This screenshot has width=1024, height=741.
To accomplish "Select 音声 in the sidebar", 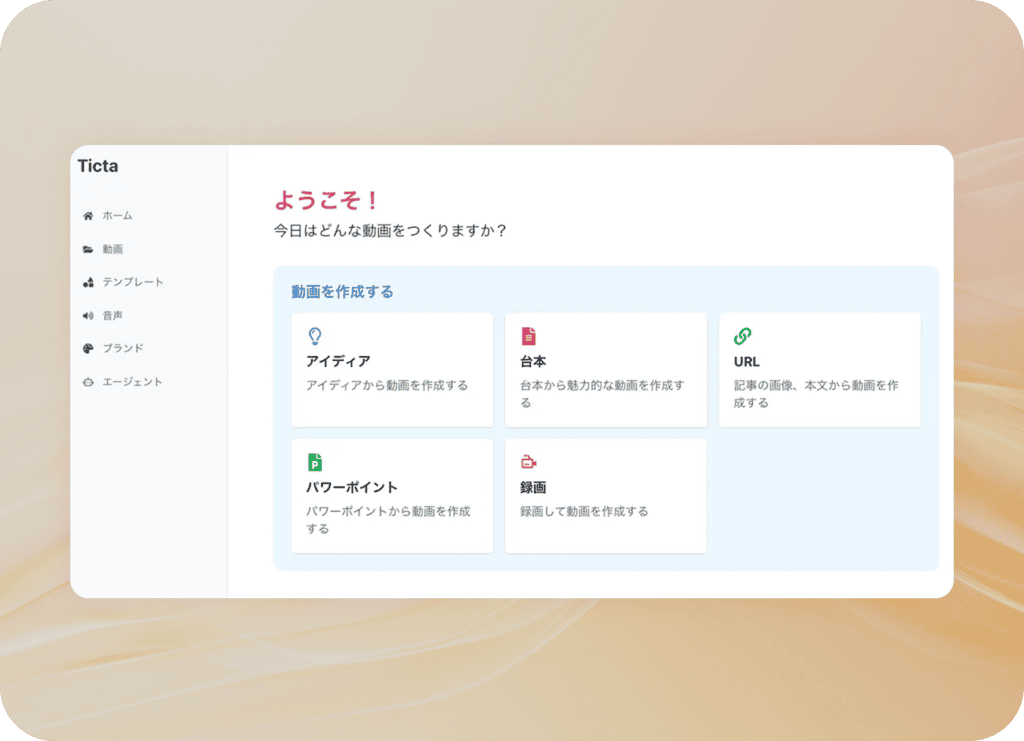I will (112, 316).
